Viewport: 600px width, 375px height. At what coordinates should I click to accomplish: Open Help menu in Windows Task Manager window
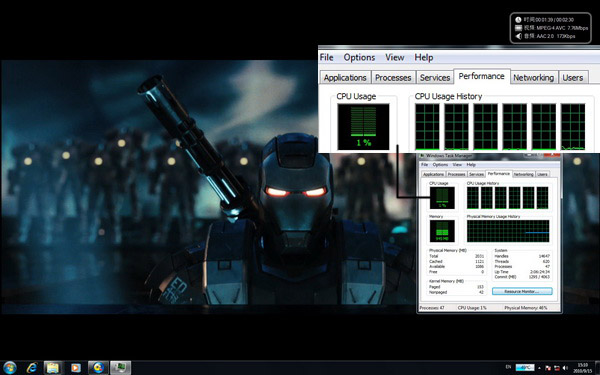point(471,165)
